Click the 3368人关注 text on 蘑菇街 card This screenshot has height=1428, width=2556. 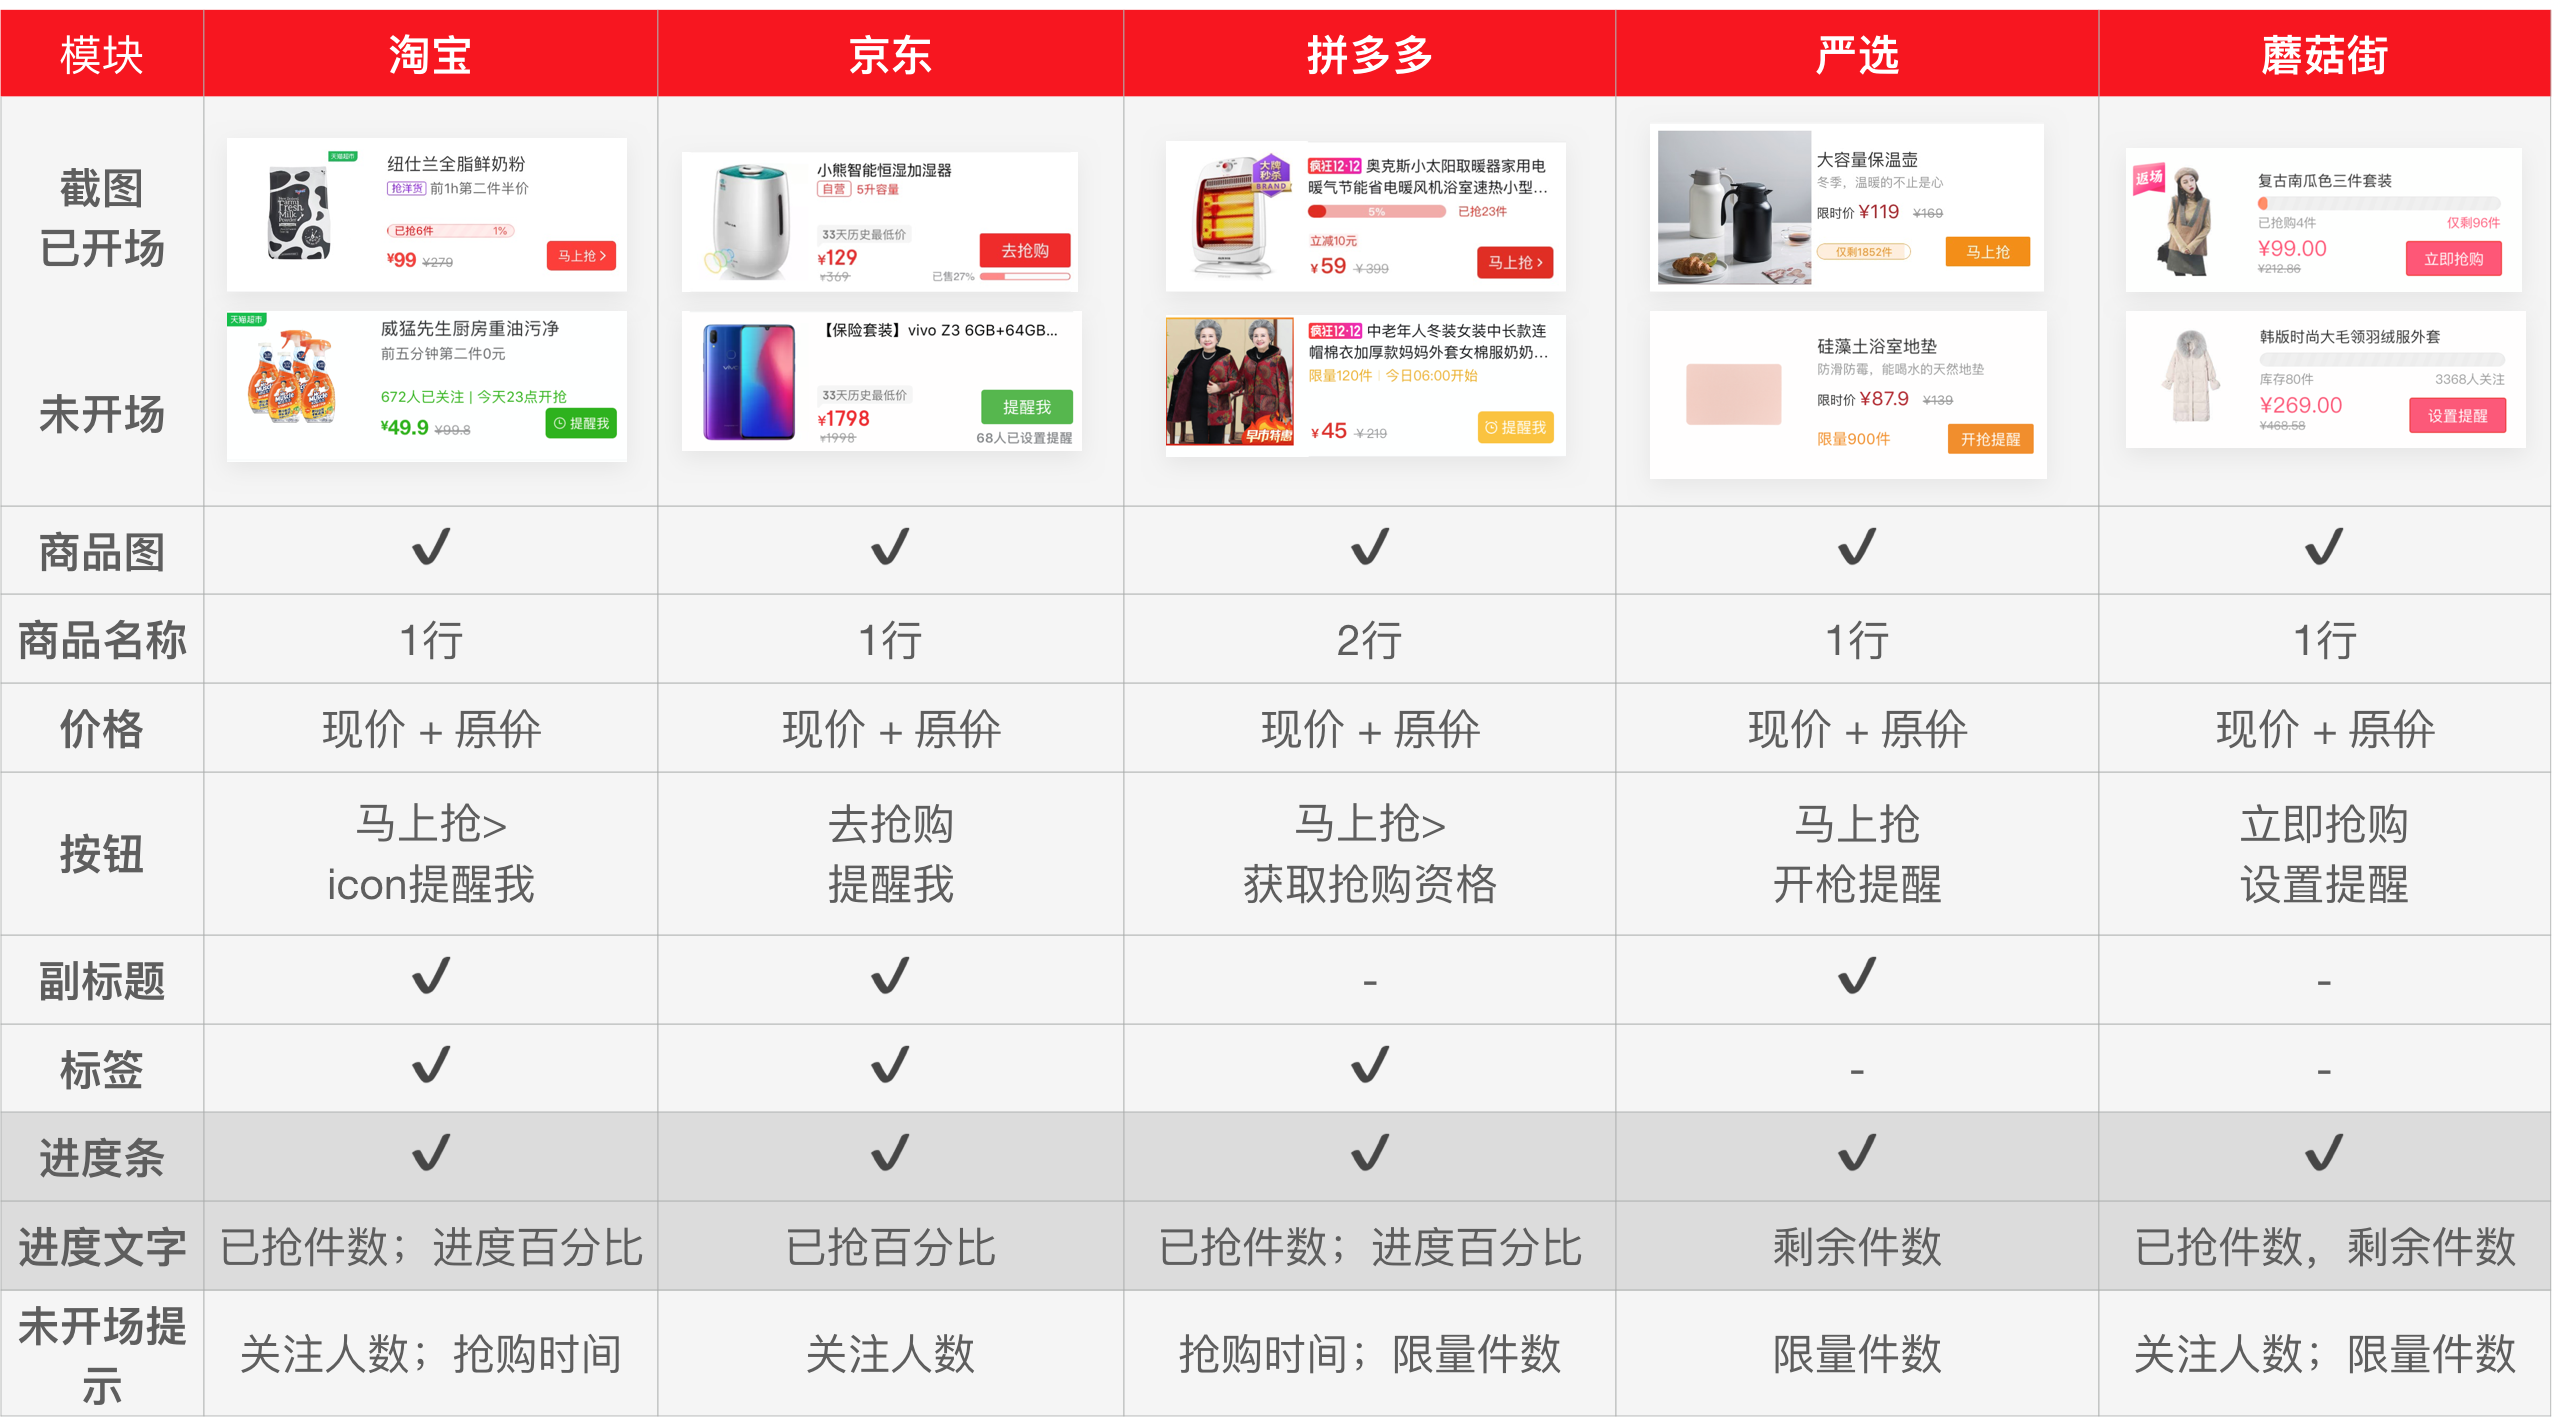pyautogui.click(x=2469, y=379)
